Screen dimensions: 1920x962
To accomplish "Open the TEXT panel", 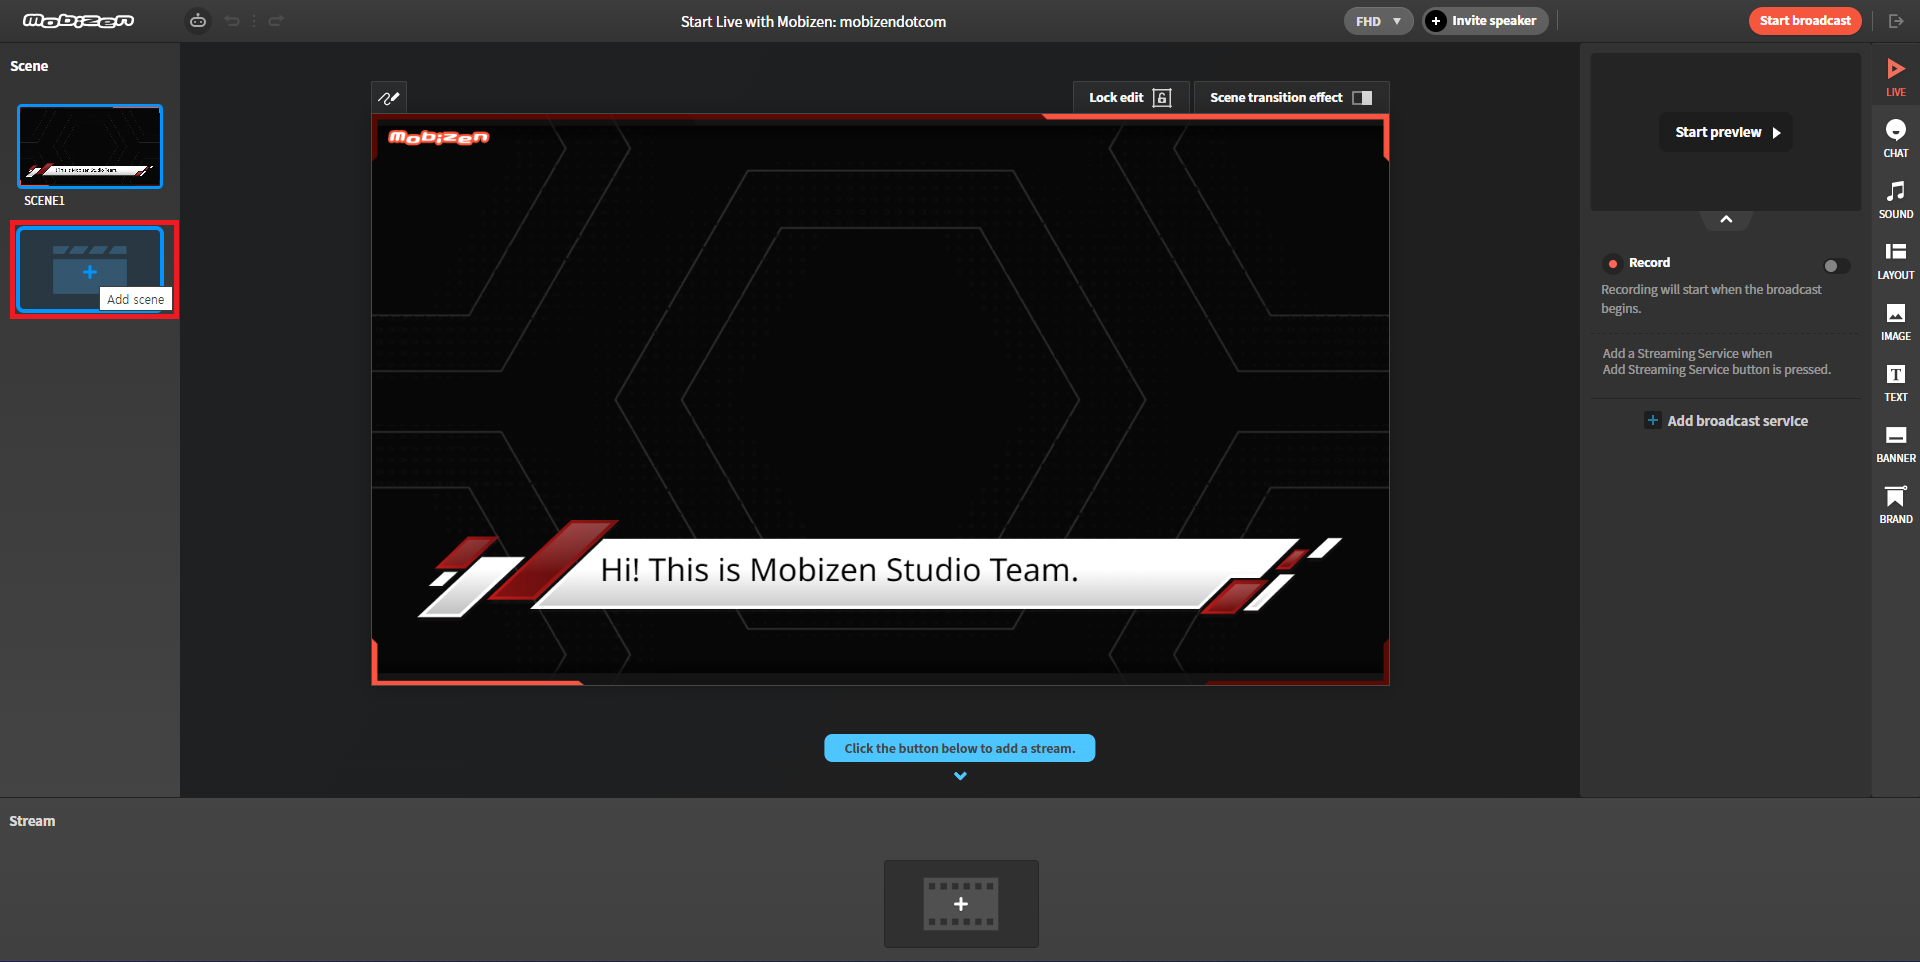I will (x=1896, y=382).
